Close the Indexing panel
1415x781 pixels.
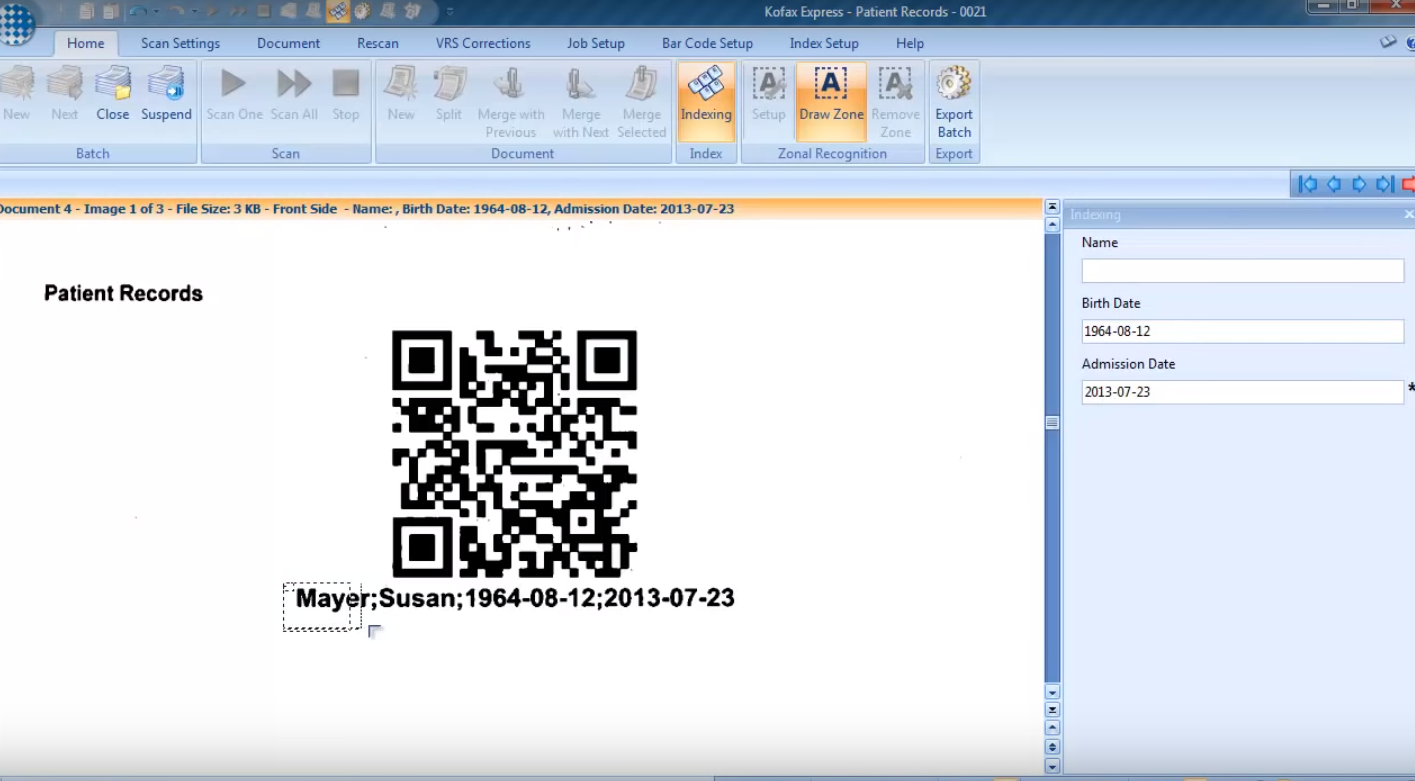coord(1408,215)
